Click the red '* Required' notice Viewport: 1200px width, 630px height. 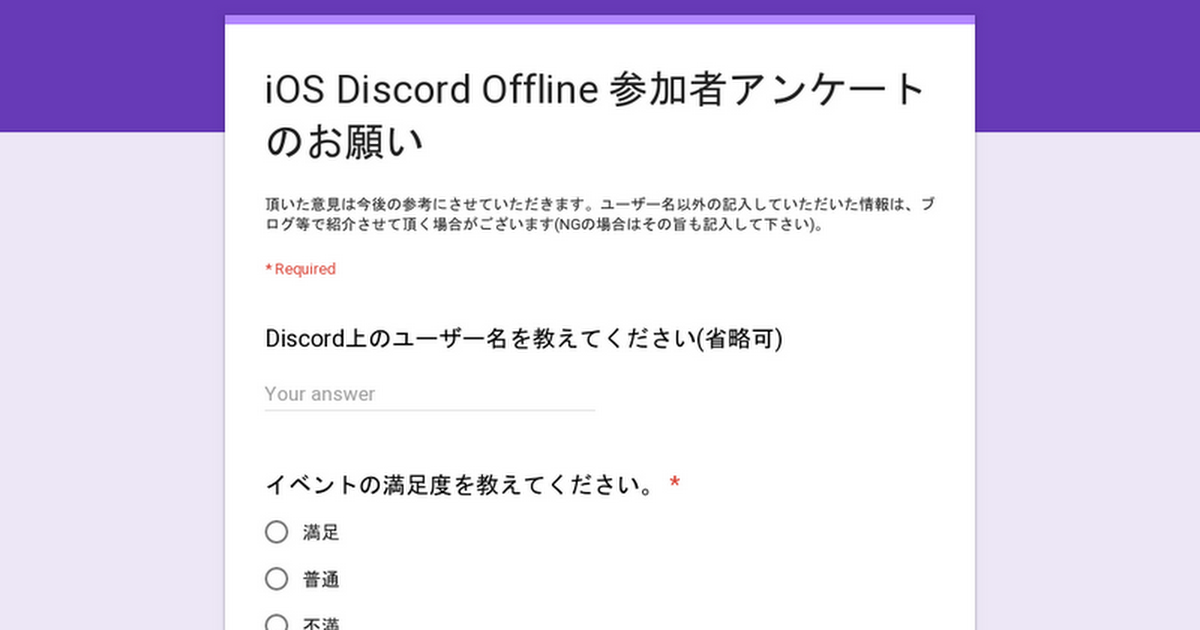[304, 269]
